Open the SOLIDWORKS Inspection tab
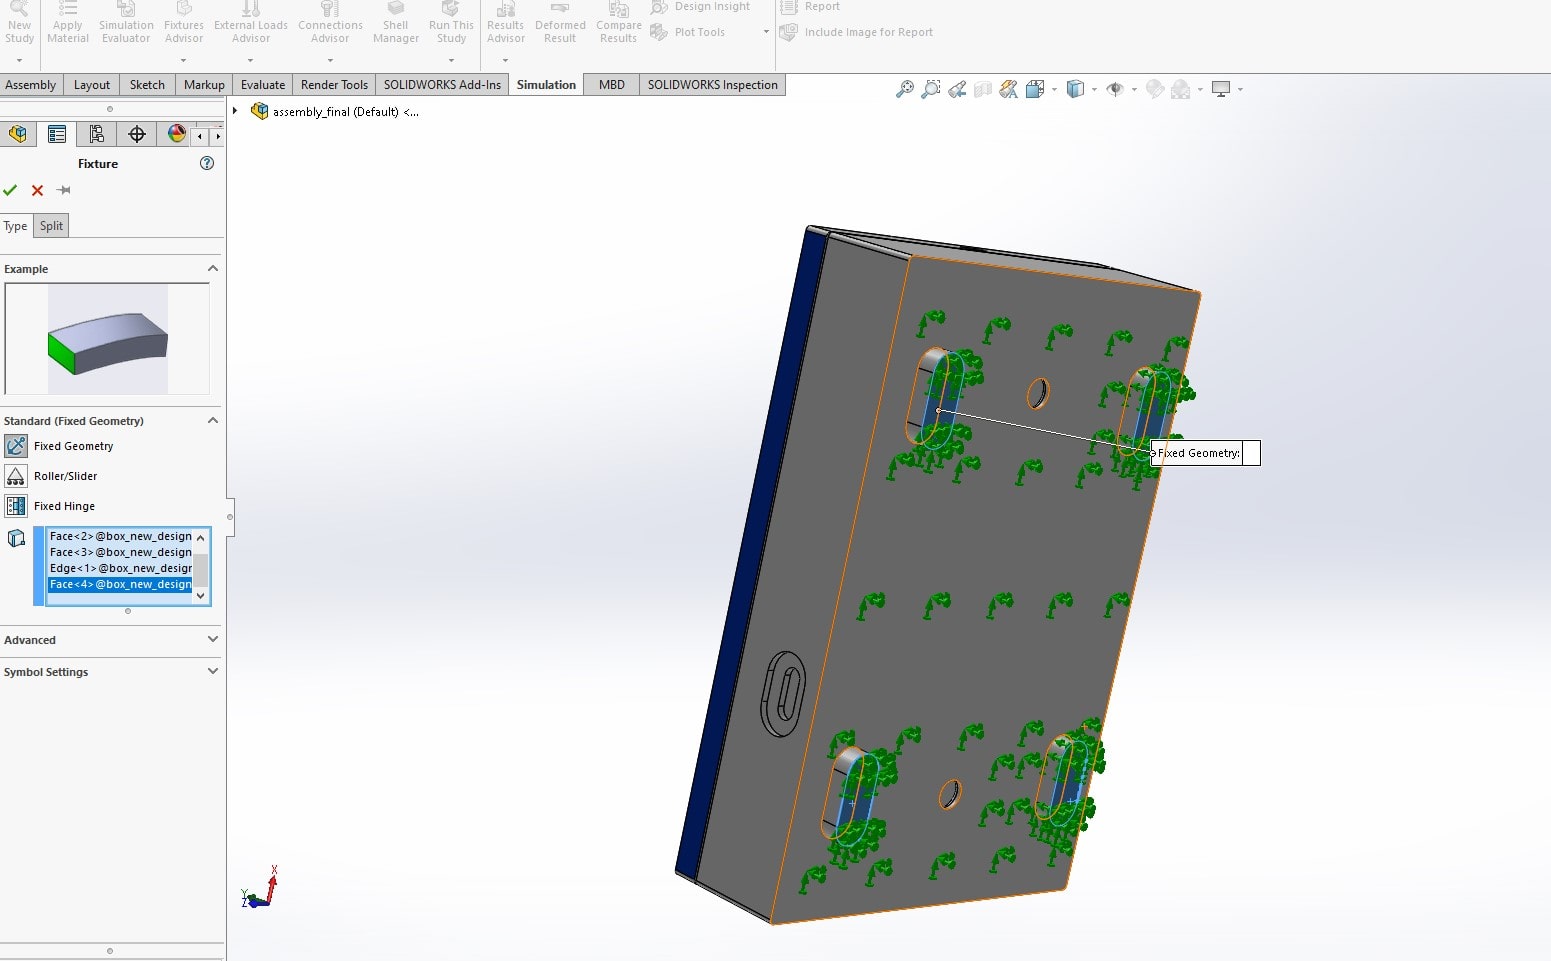The height and width of the screenshot is (961, 1551). tap(712, 85)
